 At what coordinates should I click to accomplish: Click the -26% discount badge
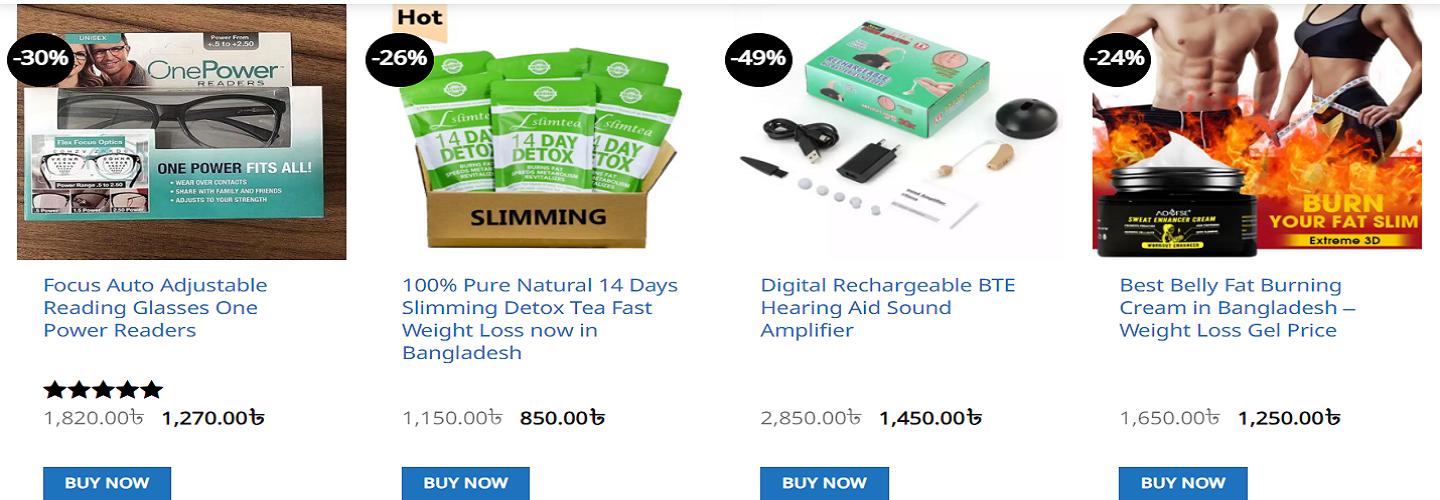pyautogui.click(x=399, y=58)
